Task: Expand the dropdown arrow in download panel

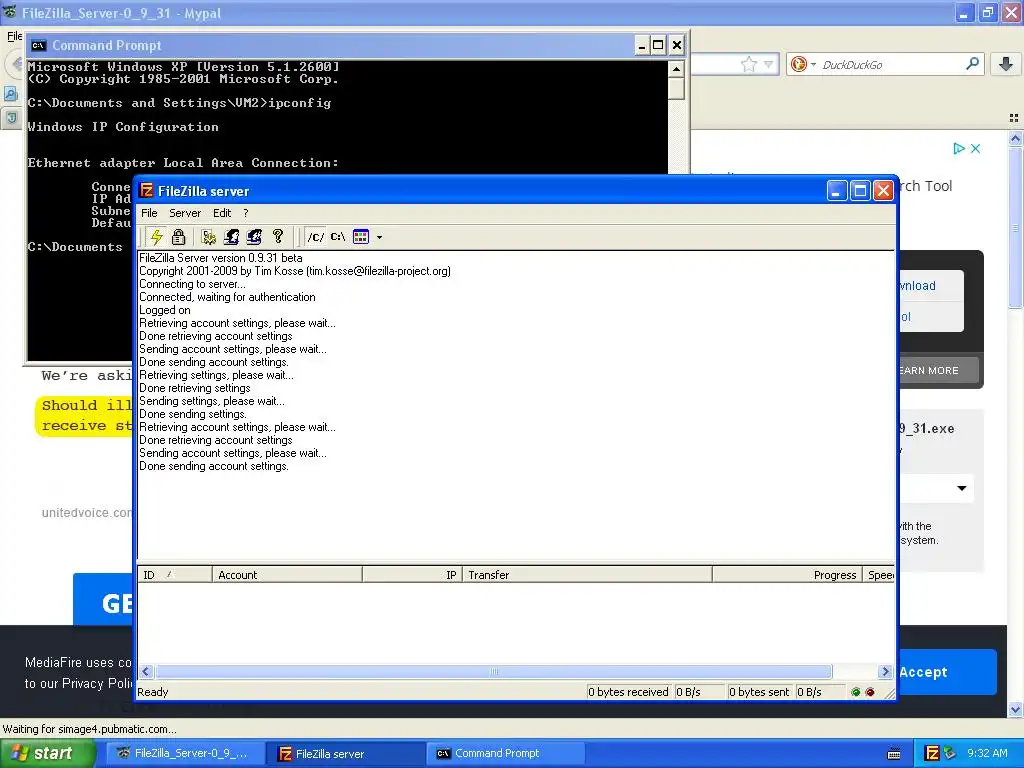Action: (x=961, y=488)
